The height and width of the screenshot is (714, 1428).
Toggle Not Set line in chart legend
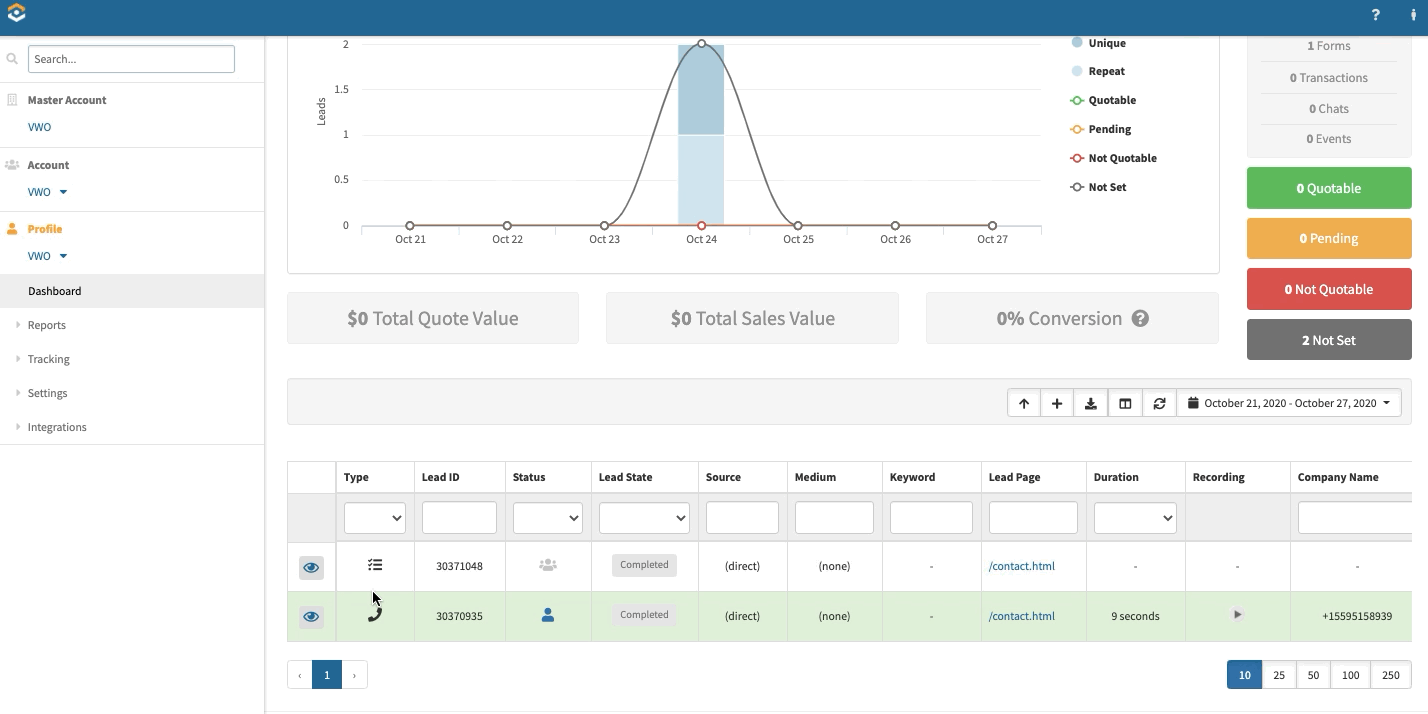[x=1098, y=187]
